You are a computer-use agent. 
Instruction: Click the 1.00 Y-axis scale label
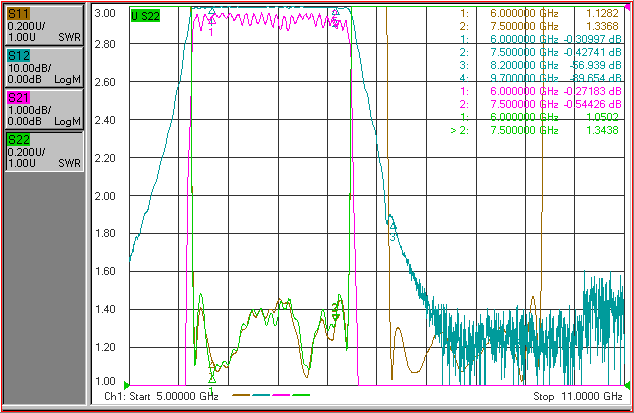pyautogui.click(x=105, y=381)
